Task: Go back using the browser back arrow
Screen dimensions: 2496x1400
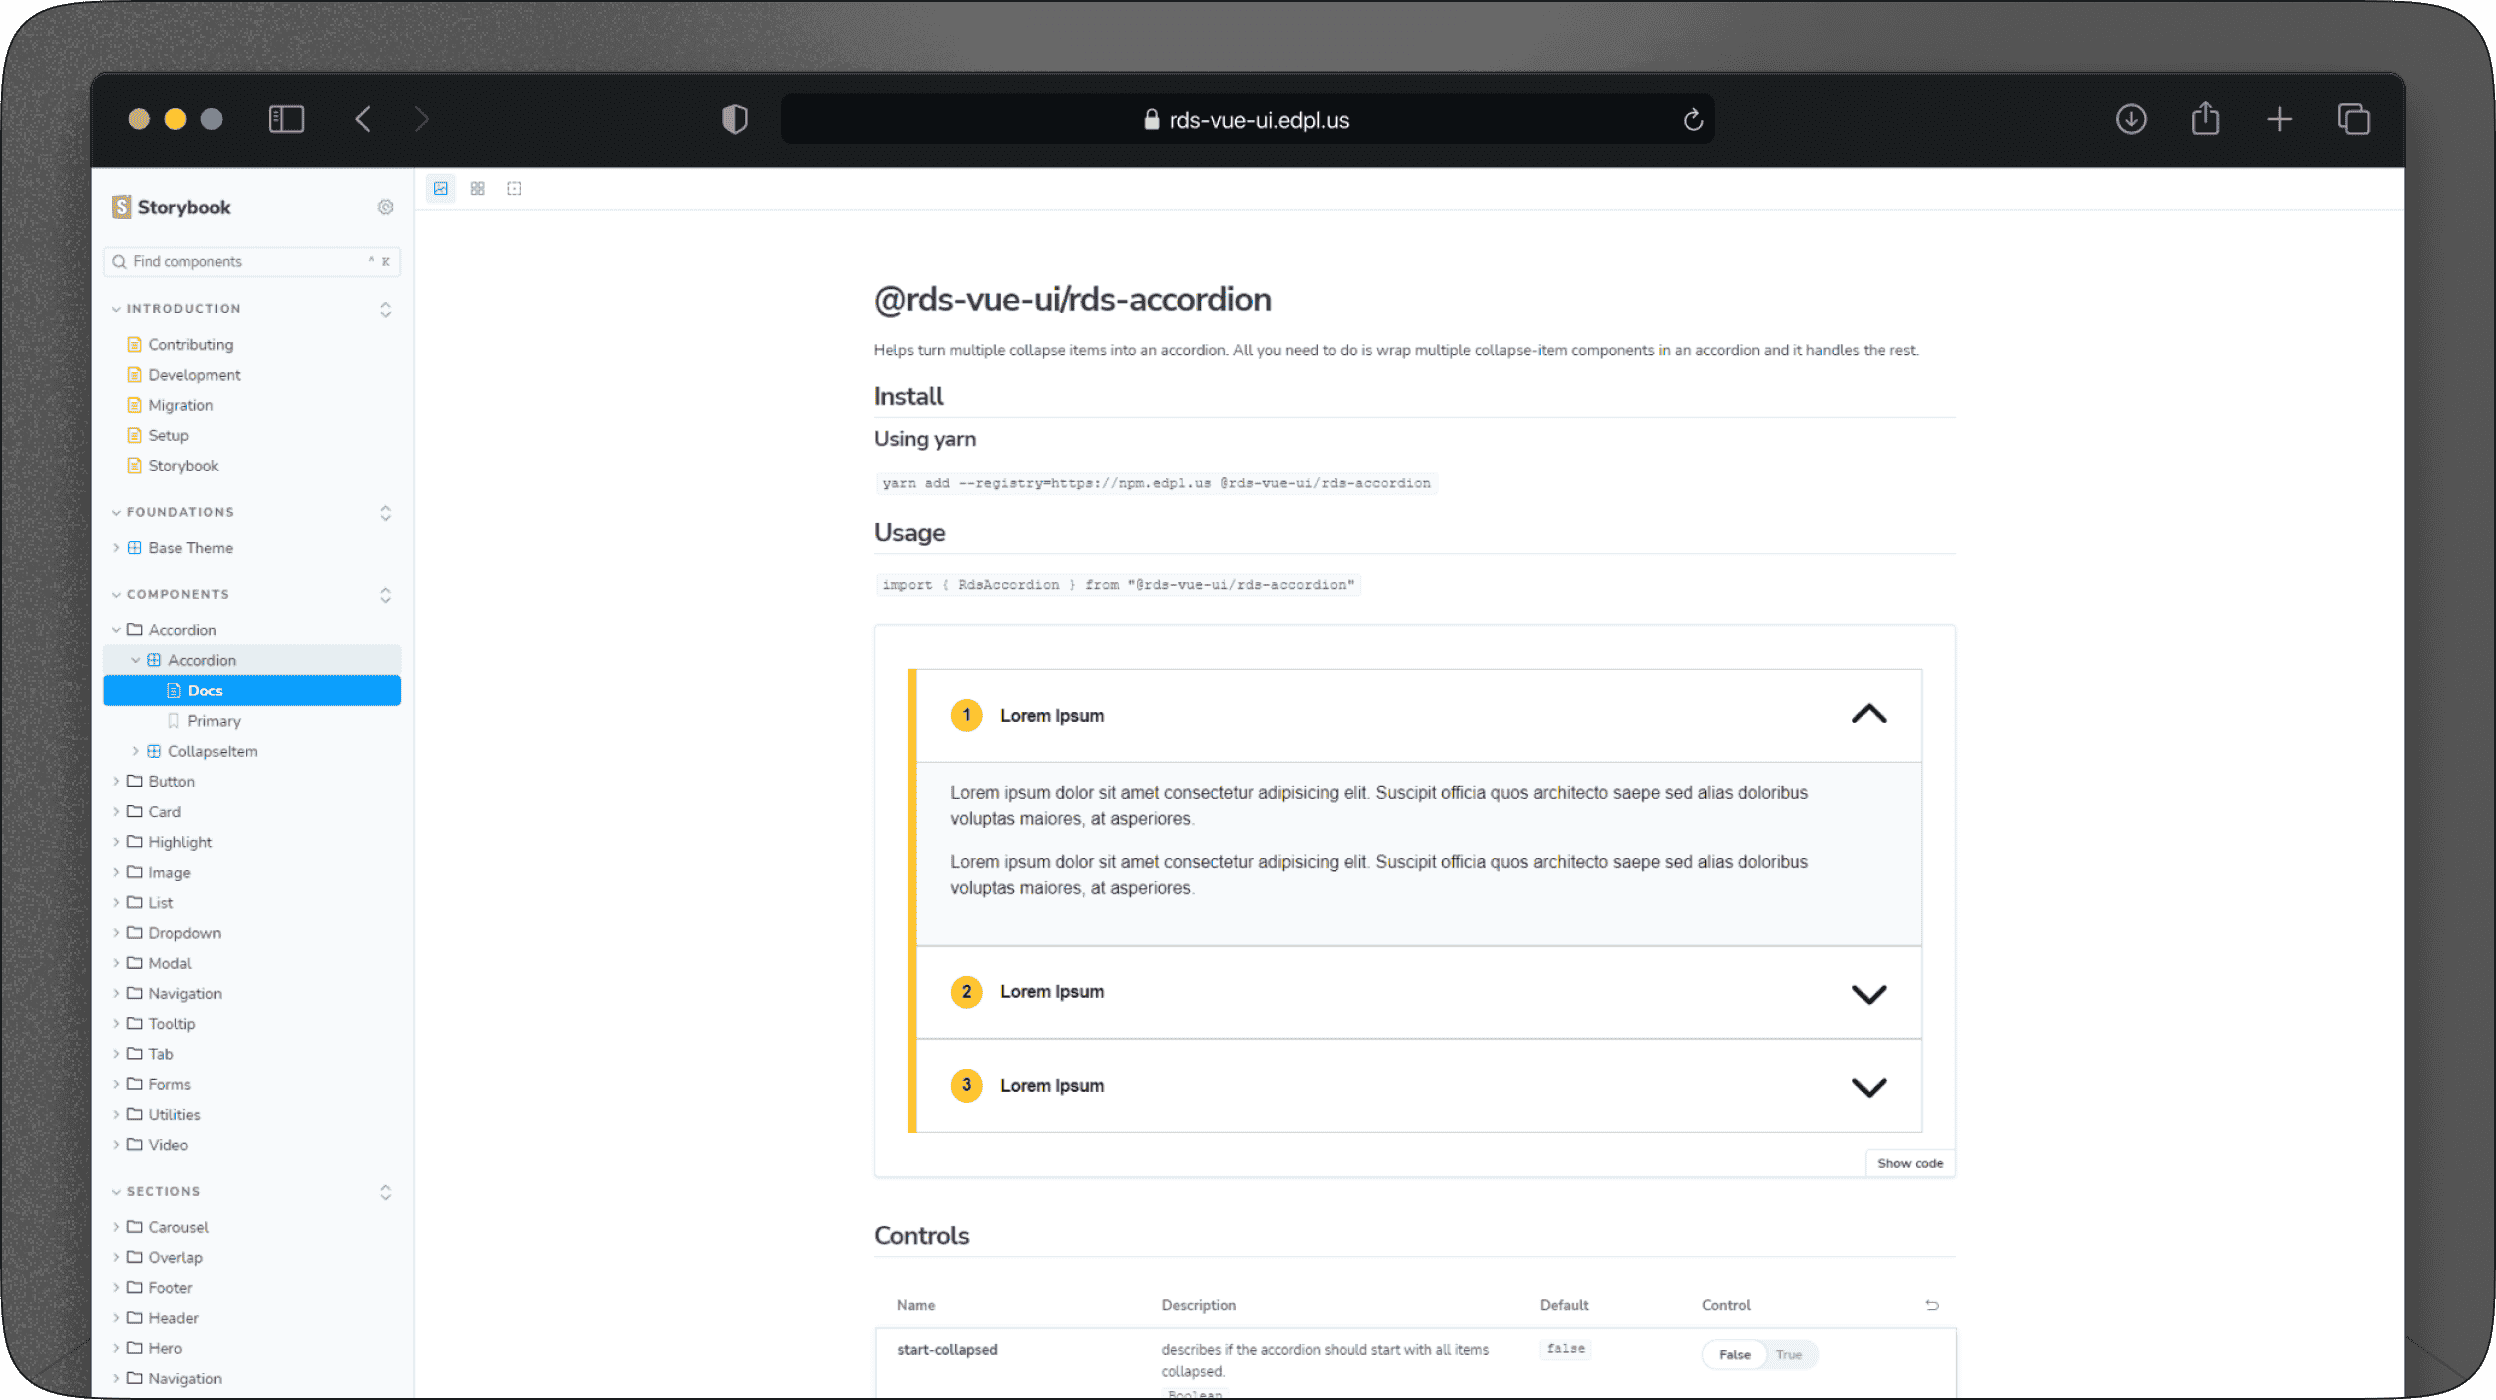Action: (363, 120)
